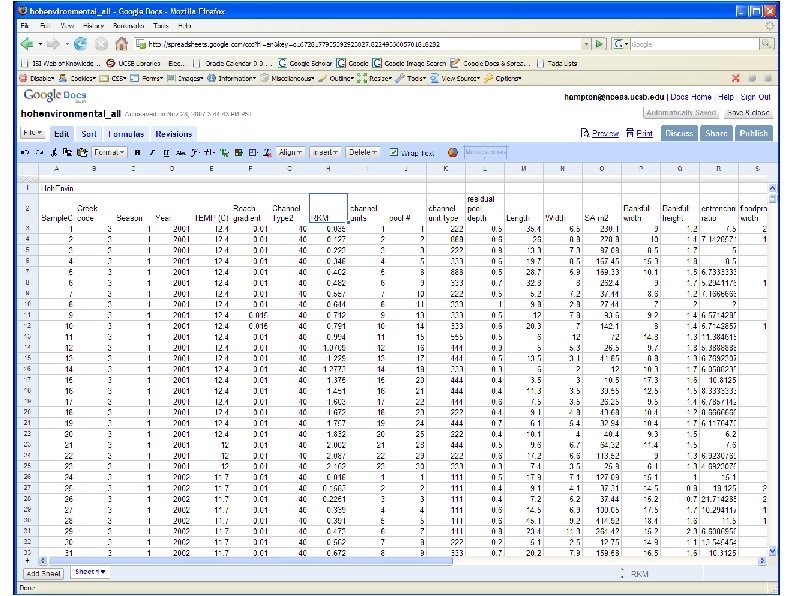Click the Italic formatting icon
The width and height of the screenshot is (794, 596).
(151, 153)
